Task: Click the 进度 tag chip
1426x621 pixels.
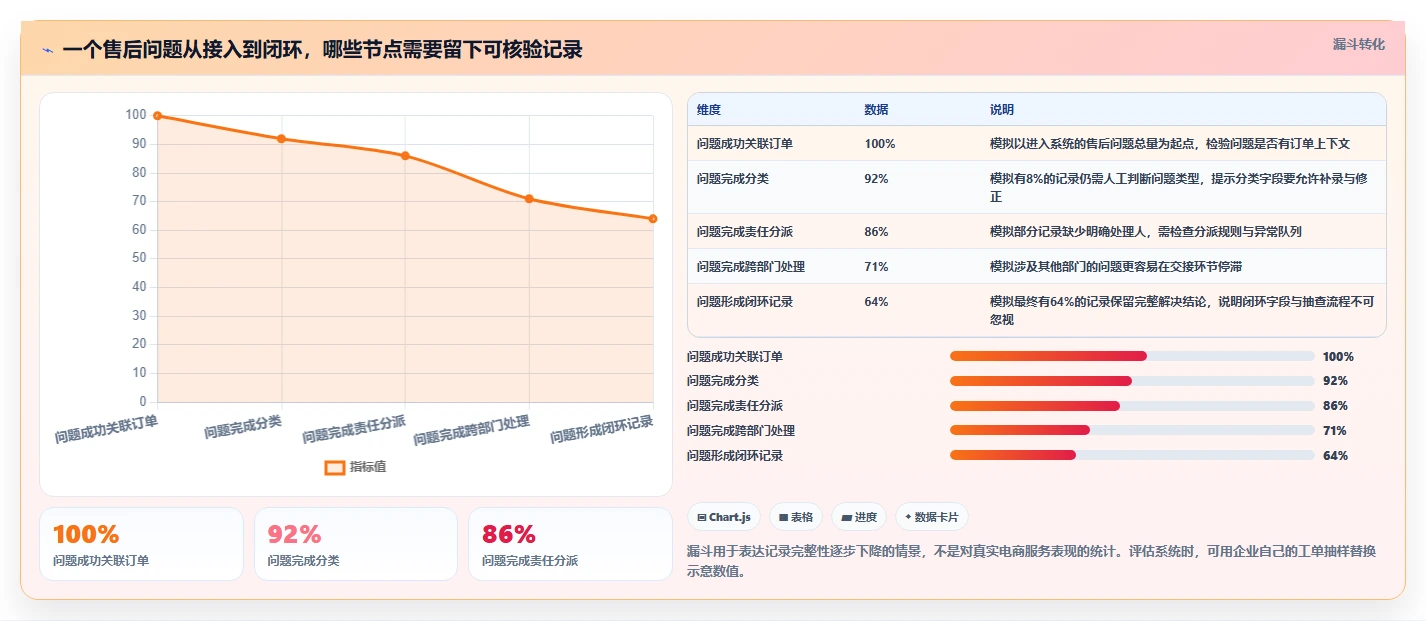Action: tap(859, 517)
